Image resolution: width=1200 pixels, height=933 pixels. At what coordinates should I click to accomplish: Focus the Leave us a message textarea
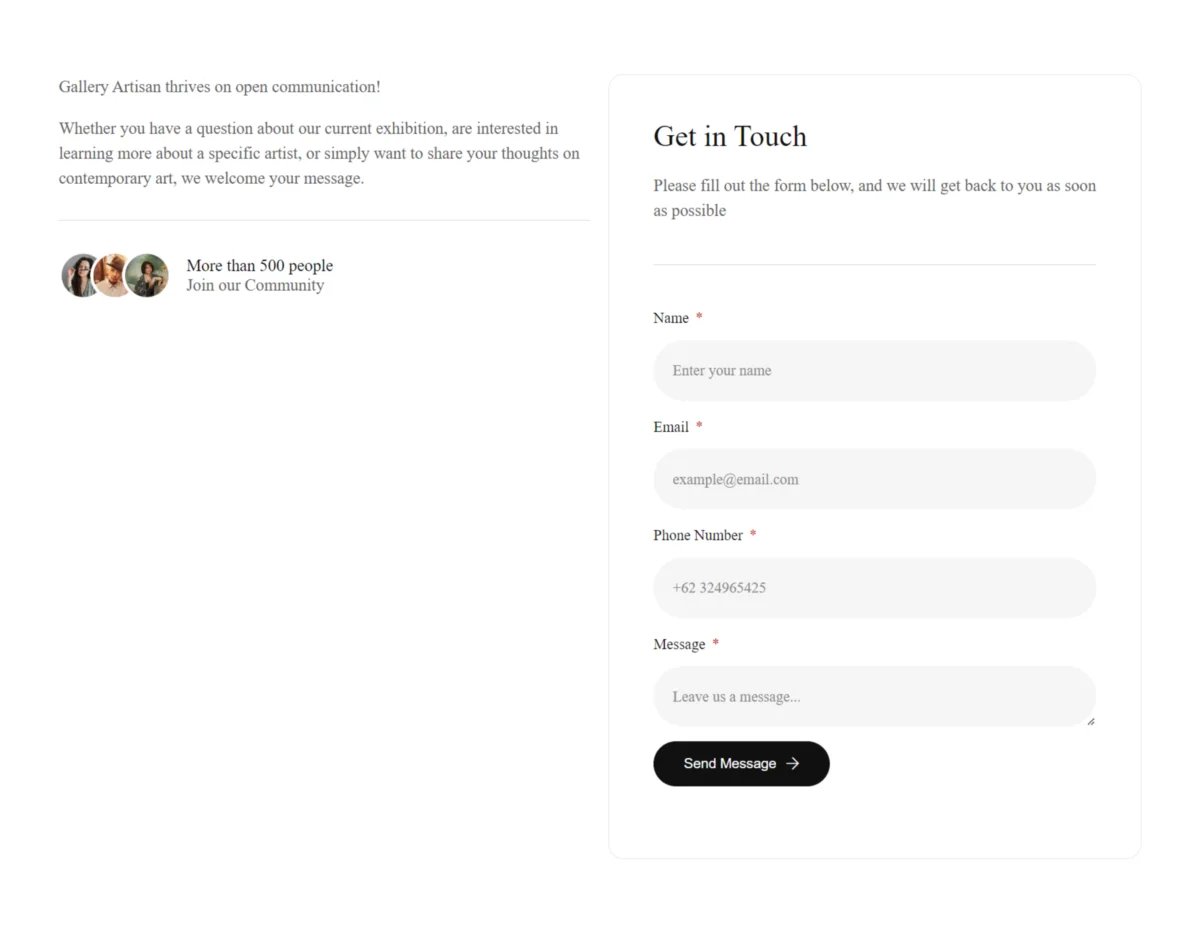coord(874,696)
